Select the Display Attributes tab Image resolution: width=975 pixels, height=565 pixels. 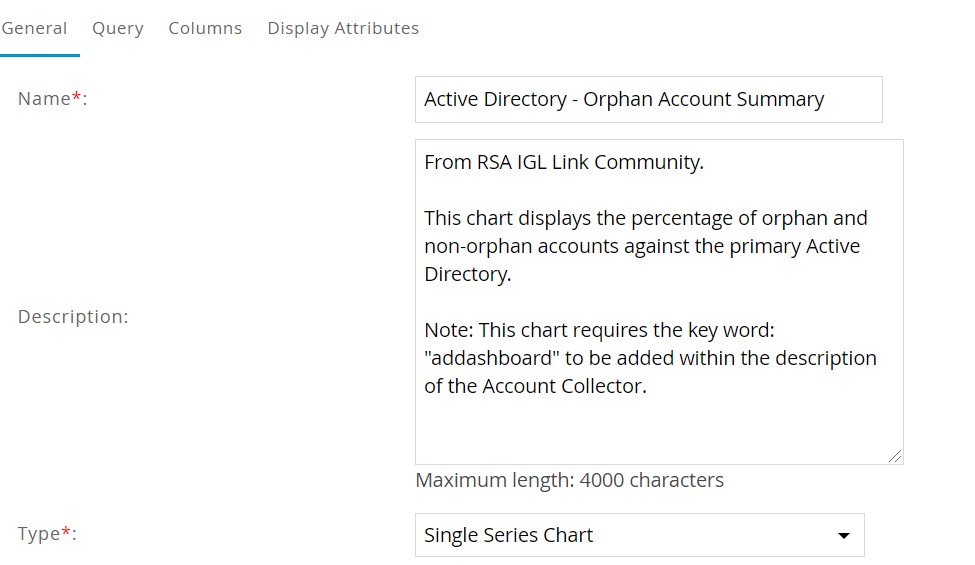tap(343, 28)
